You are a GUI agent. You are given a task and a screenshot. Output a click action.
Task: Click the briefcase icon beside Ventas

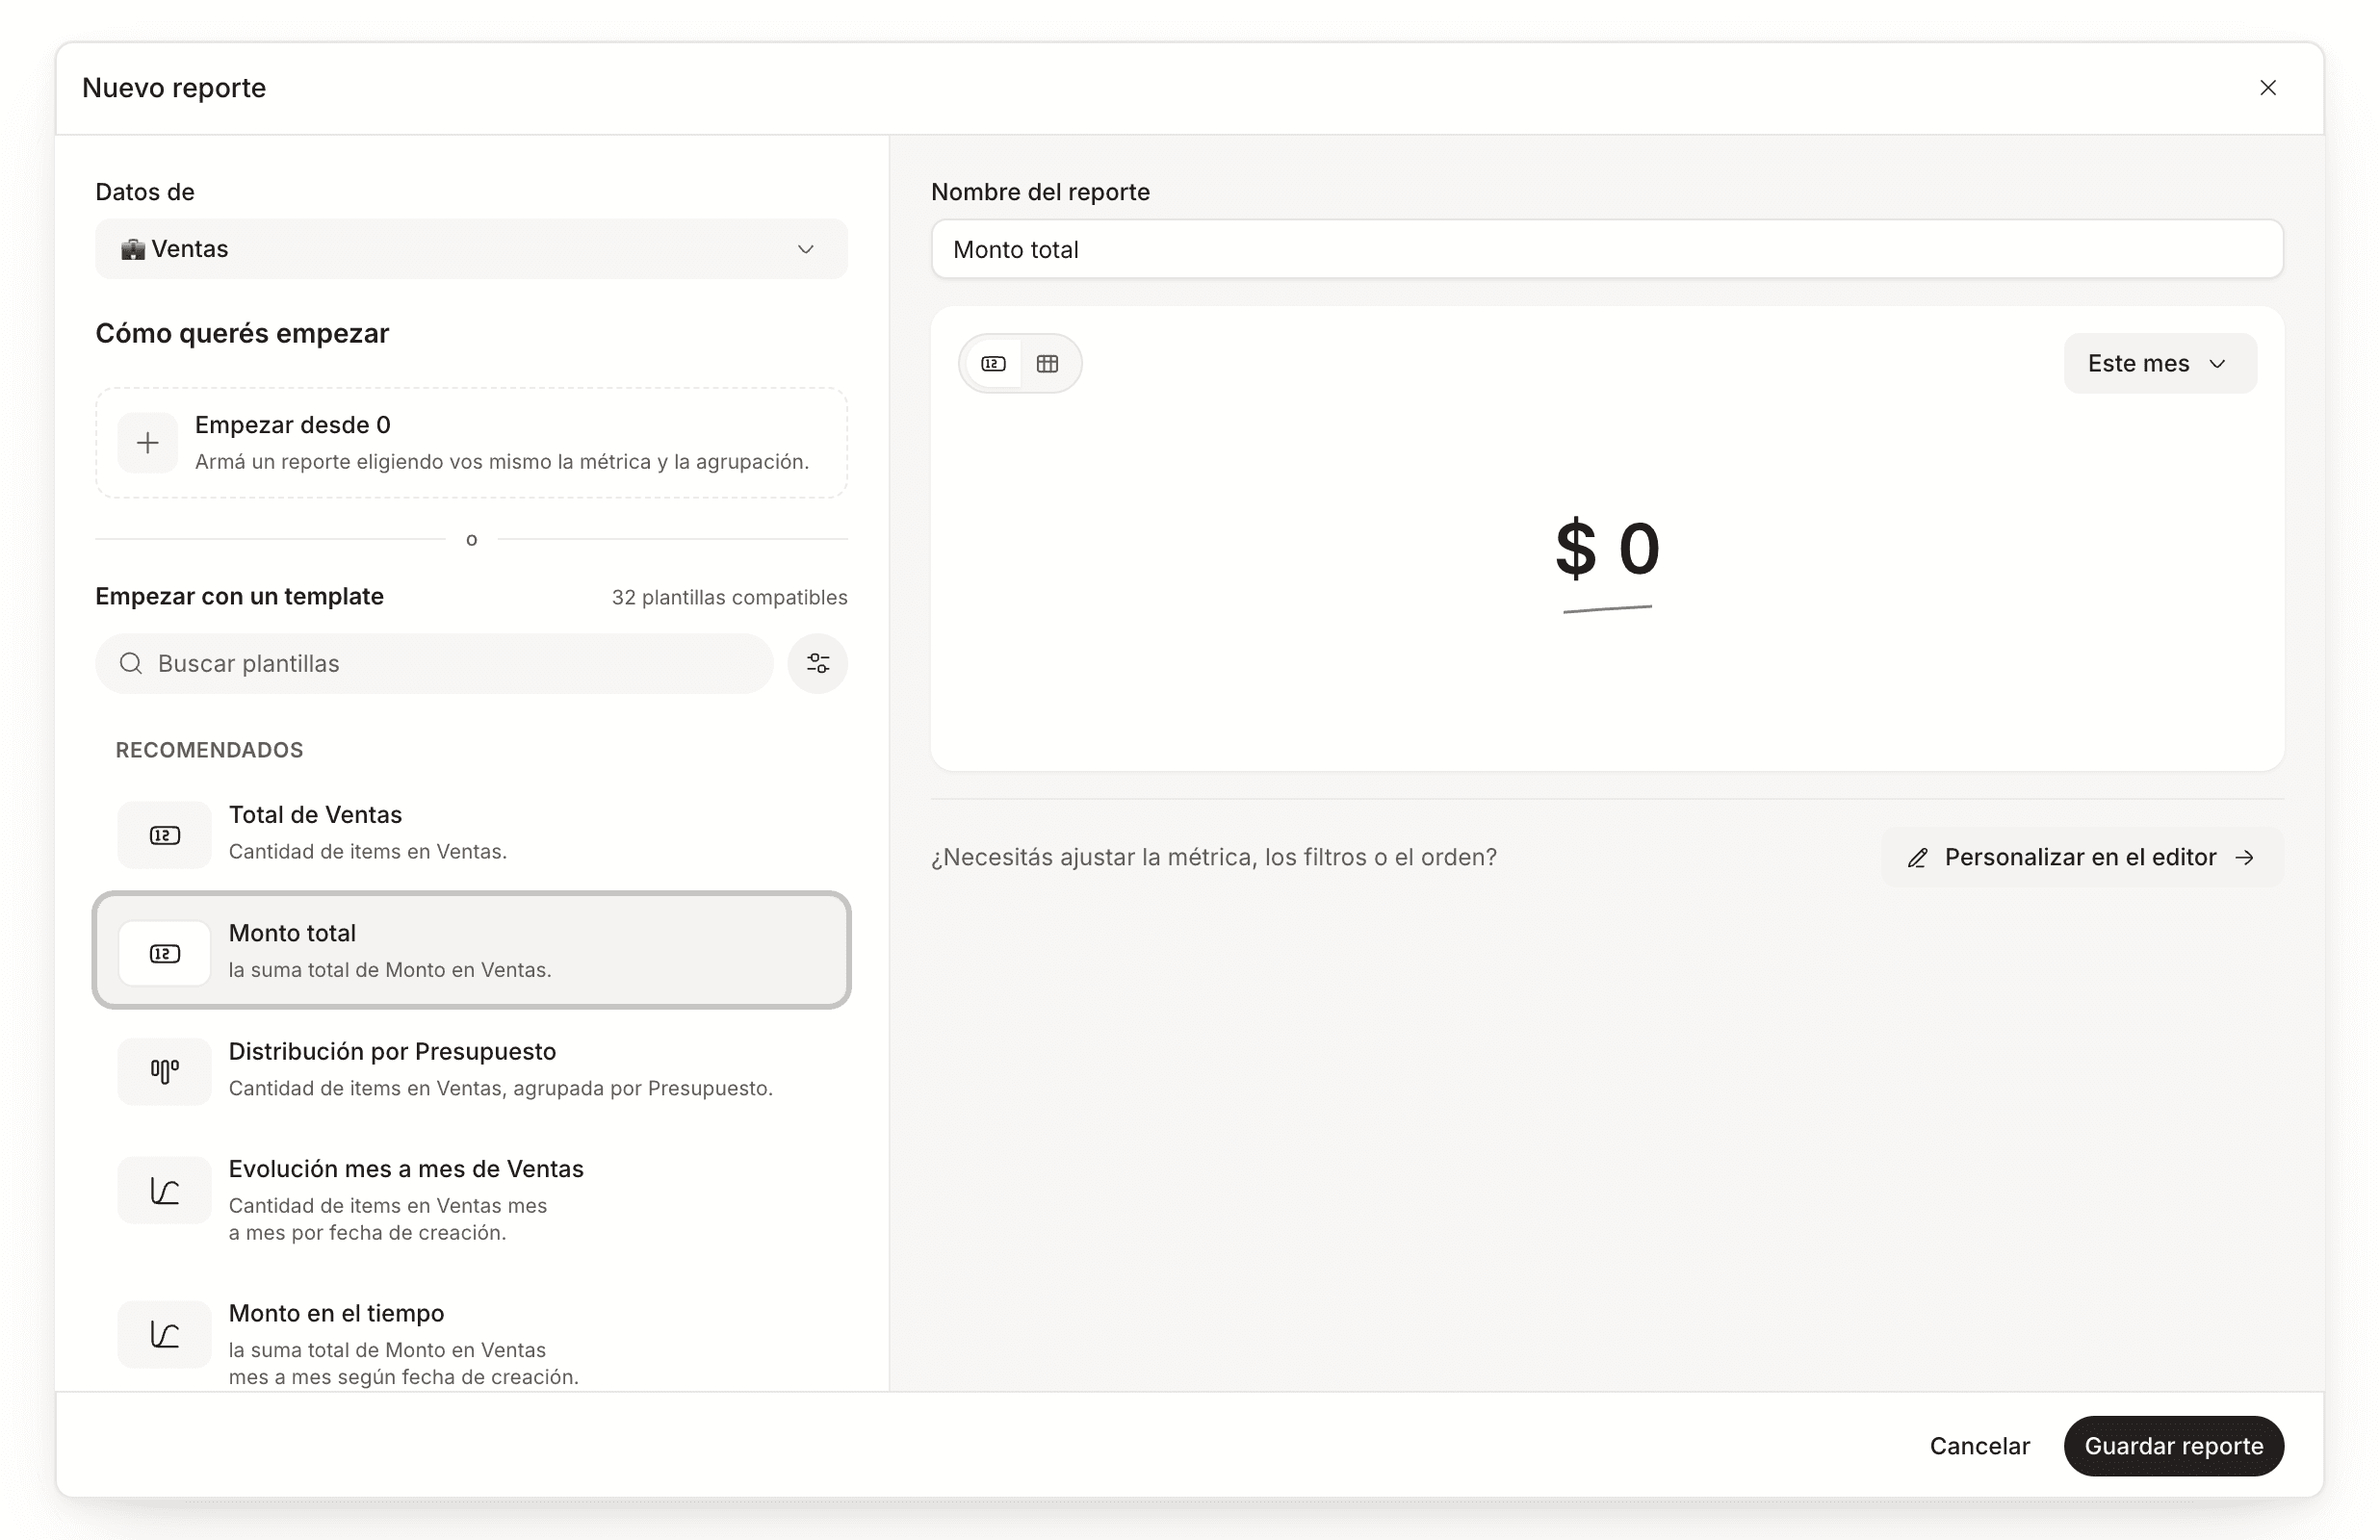132,249
